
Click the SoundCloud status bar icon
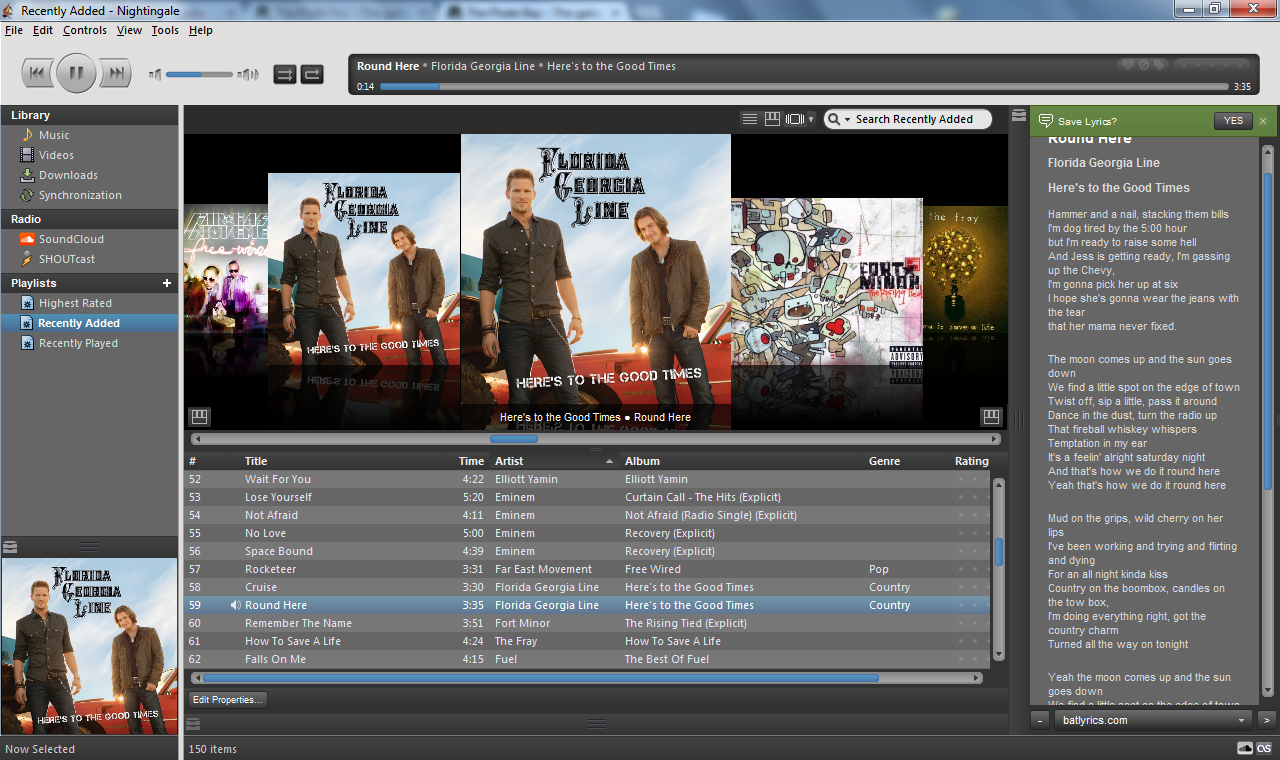tap(1245, 748)
